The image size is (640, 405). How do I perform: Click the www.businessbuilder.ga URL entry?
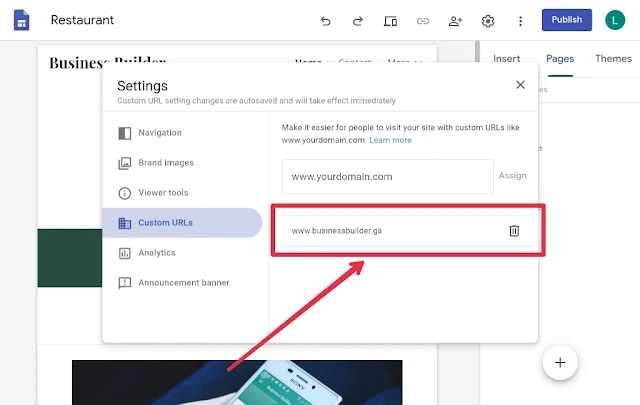coord(337,231)
